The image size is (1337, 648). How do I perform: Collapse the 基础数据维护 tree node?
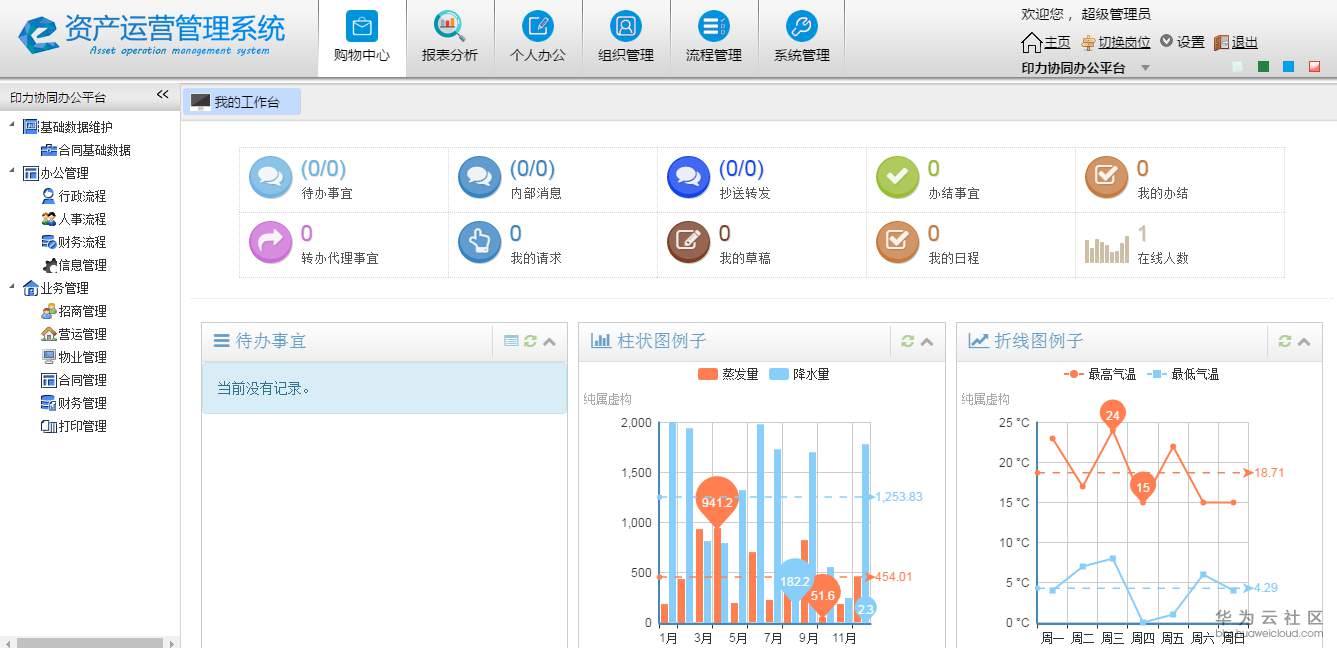(x=12, y=125)
